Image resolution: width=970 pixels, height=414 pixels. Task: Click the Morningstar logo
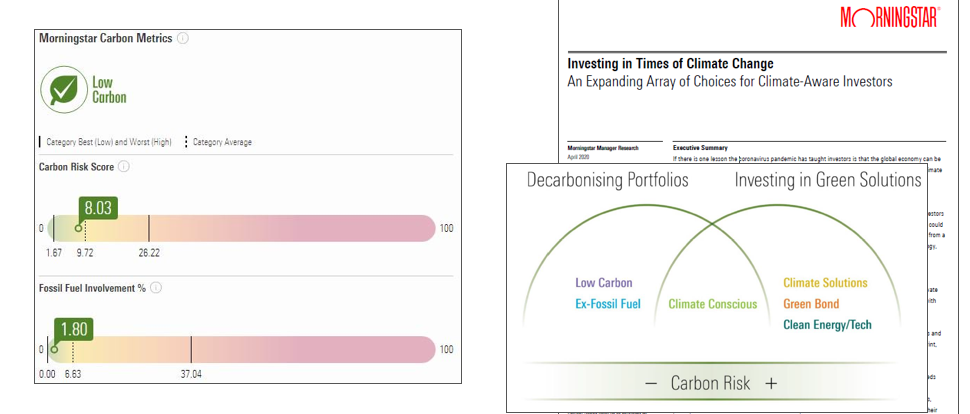(x=890, y=19)
